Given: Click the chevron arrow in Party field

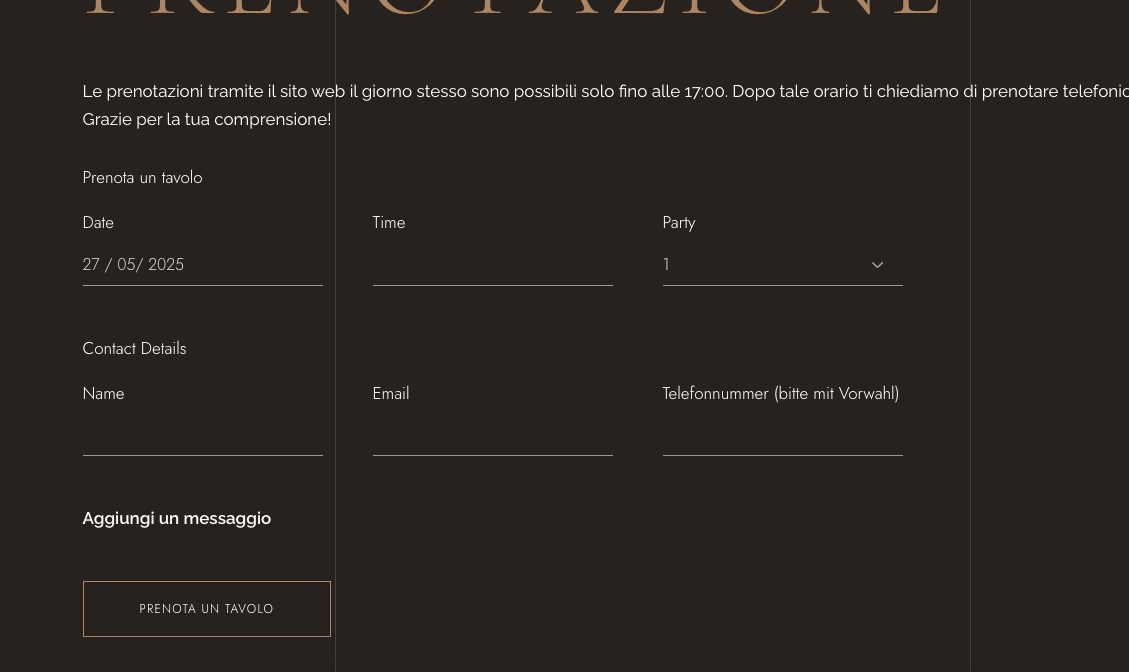Looking at the screenshot, I should pyautogui.click(x=877, y=265).
